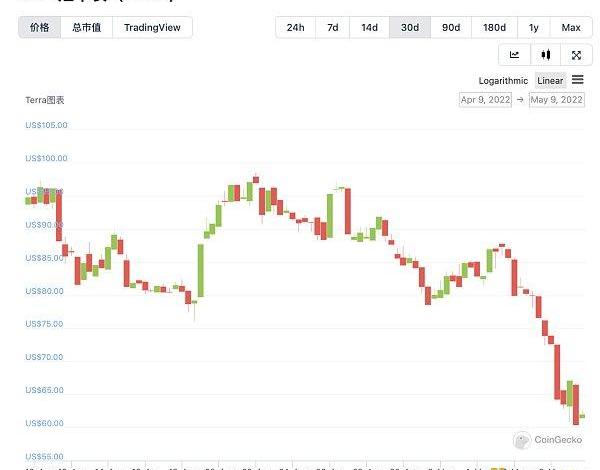Show the Max time range
The width and height of the screenshot is (600, 470).
(x=571, y=27)
